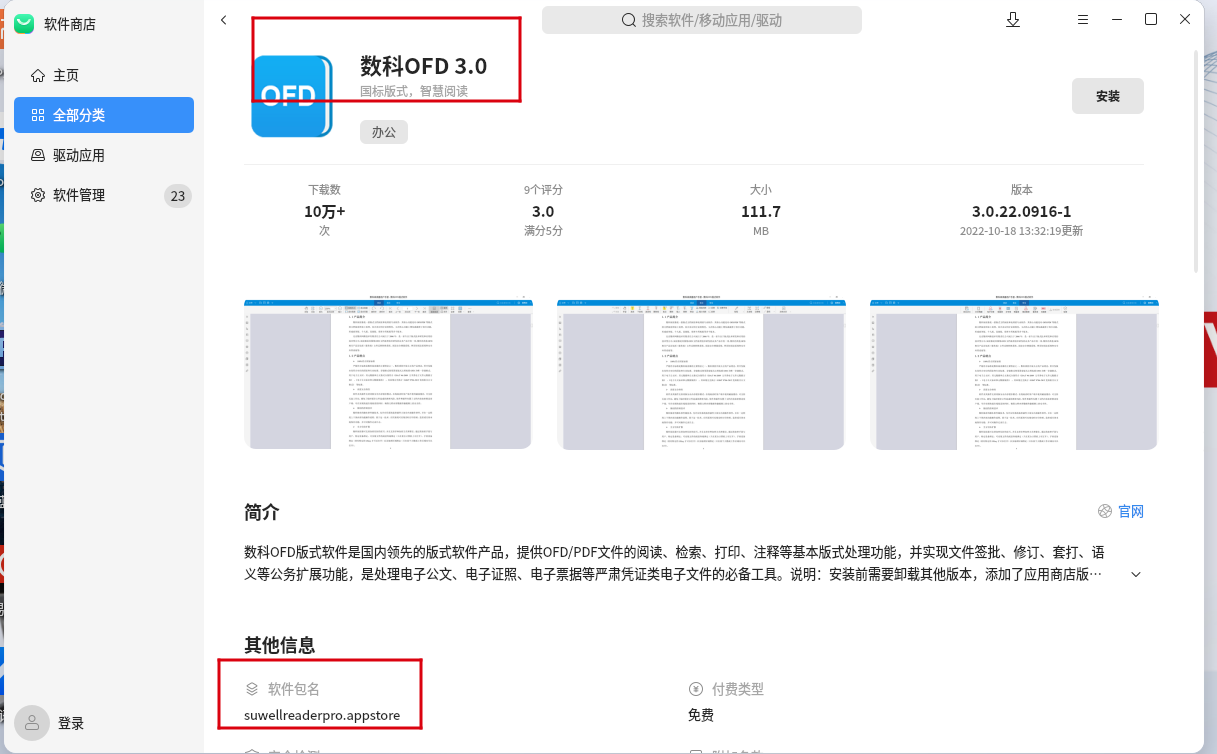The height and width of the screenshot is (754, 1217).
Task: Click the software store logo icon
Action: tap(24, 24)
